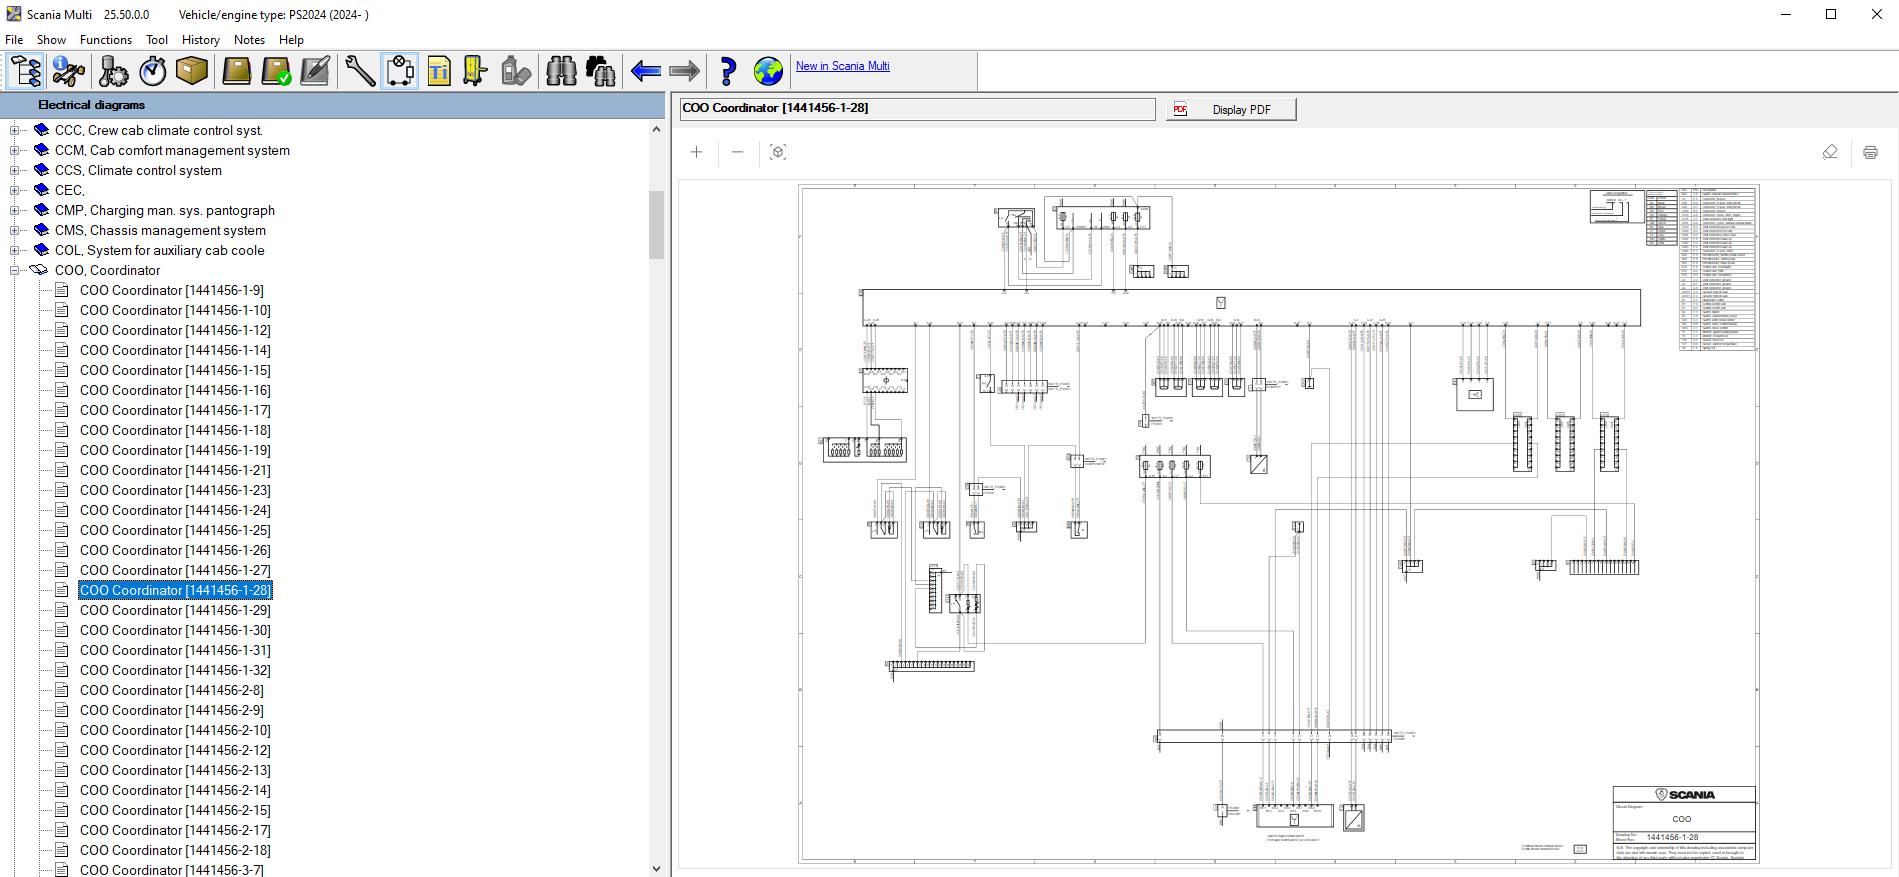Click the binoculars search icon

click(562, 71)
